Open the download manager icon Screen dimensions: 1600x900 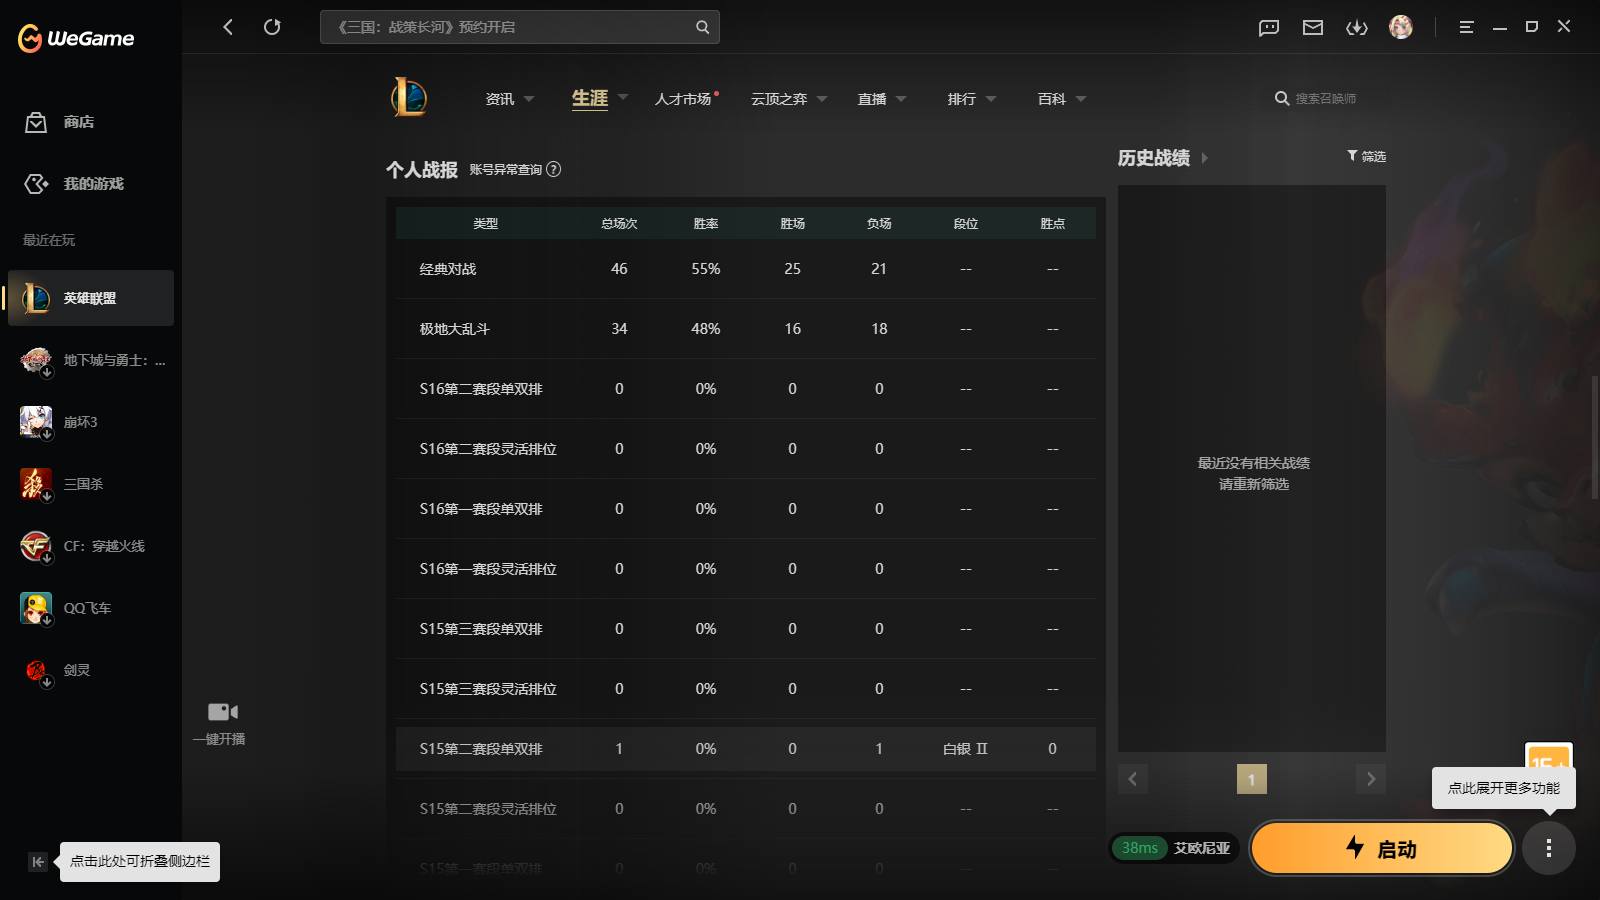click(x=1357, y=28)
